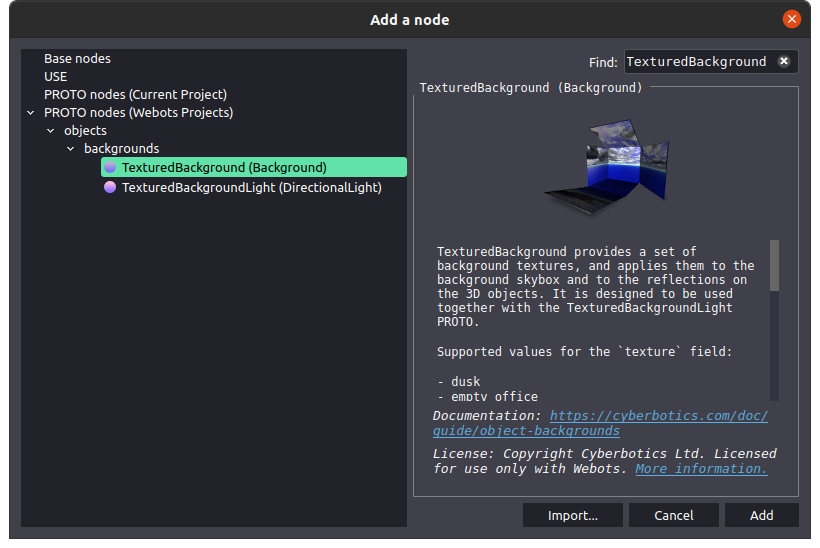Click the skybox preview thumbnail image
This screenshot has width=820, height=548.
tap(605, 164)
